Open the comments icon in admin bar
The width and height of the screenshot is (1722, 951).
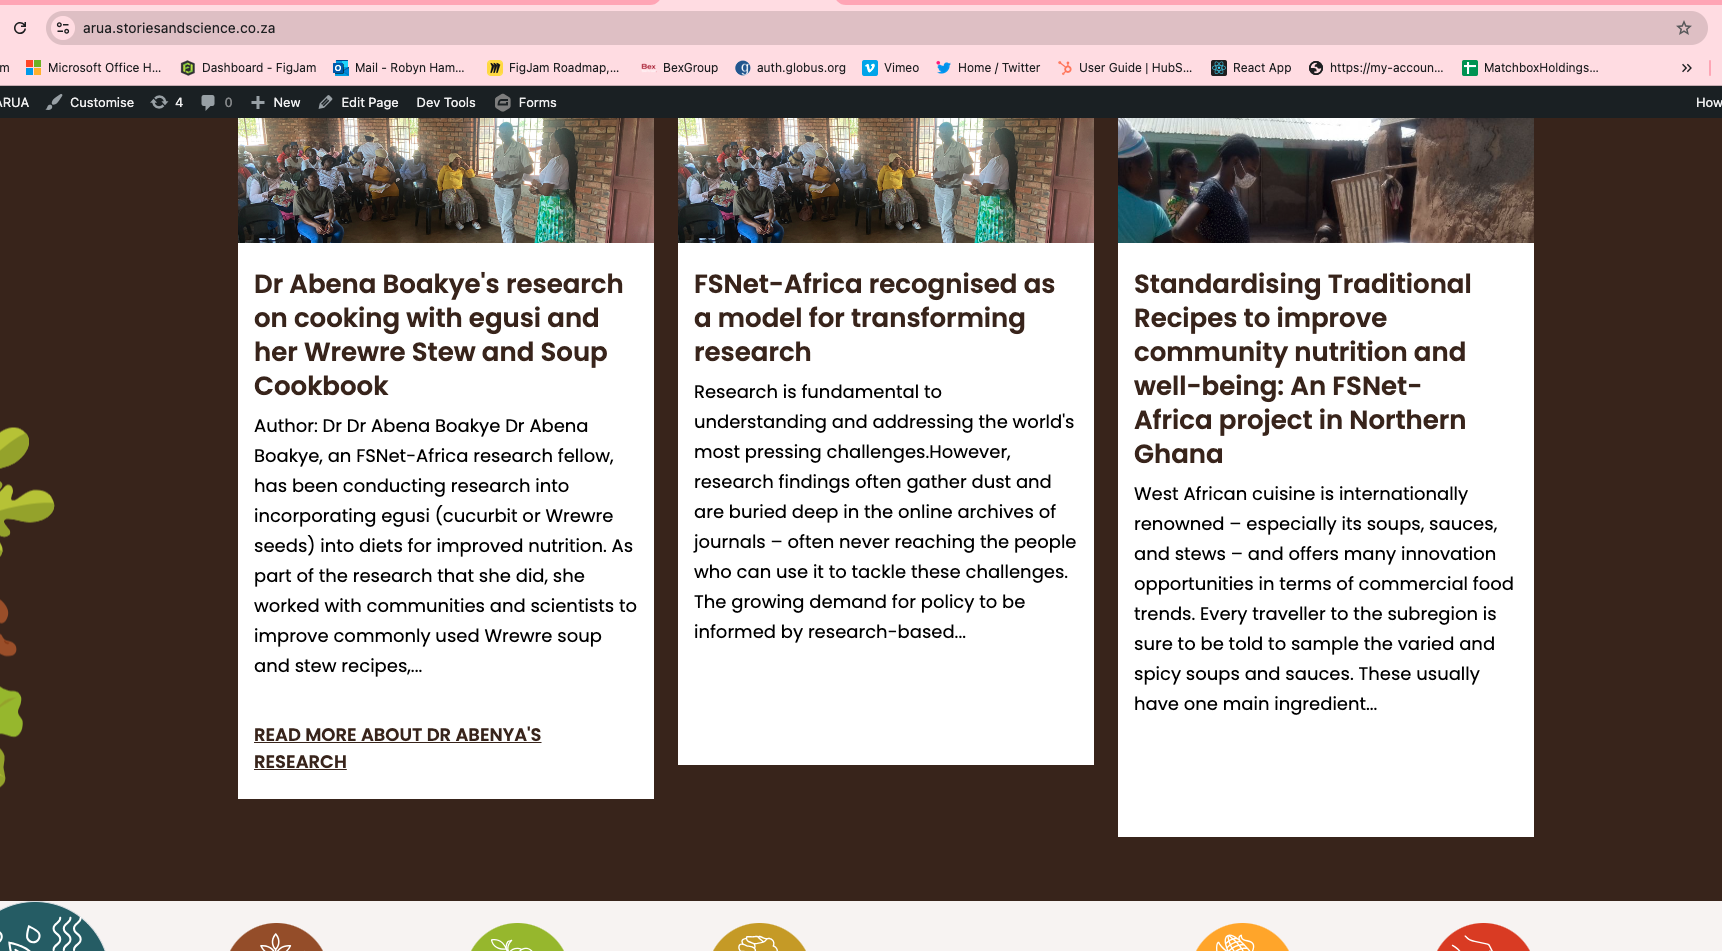click(216, 102)
